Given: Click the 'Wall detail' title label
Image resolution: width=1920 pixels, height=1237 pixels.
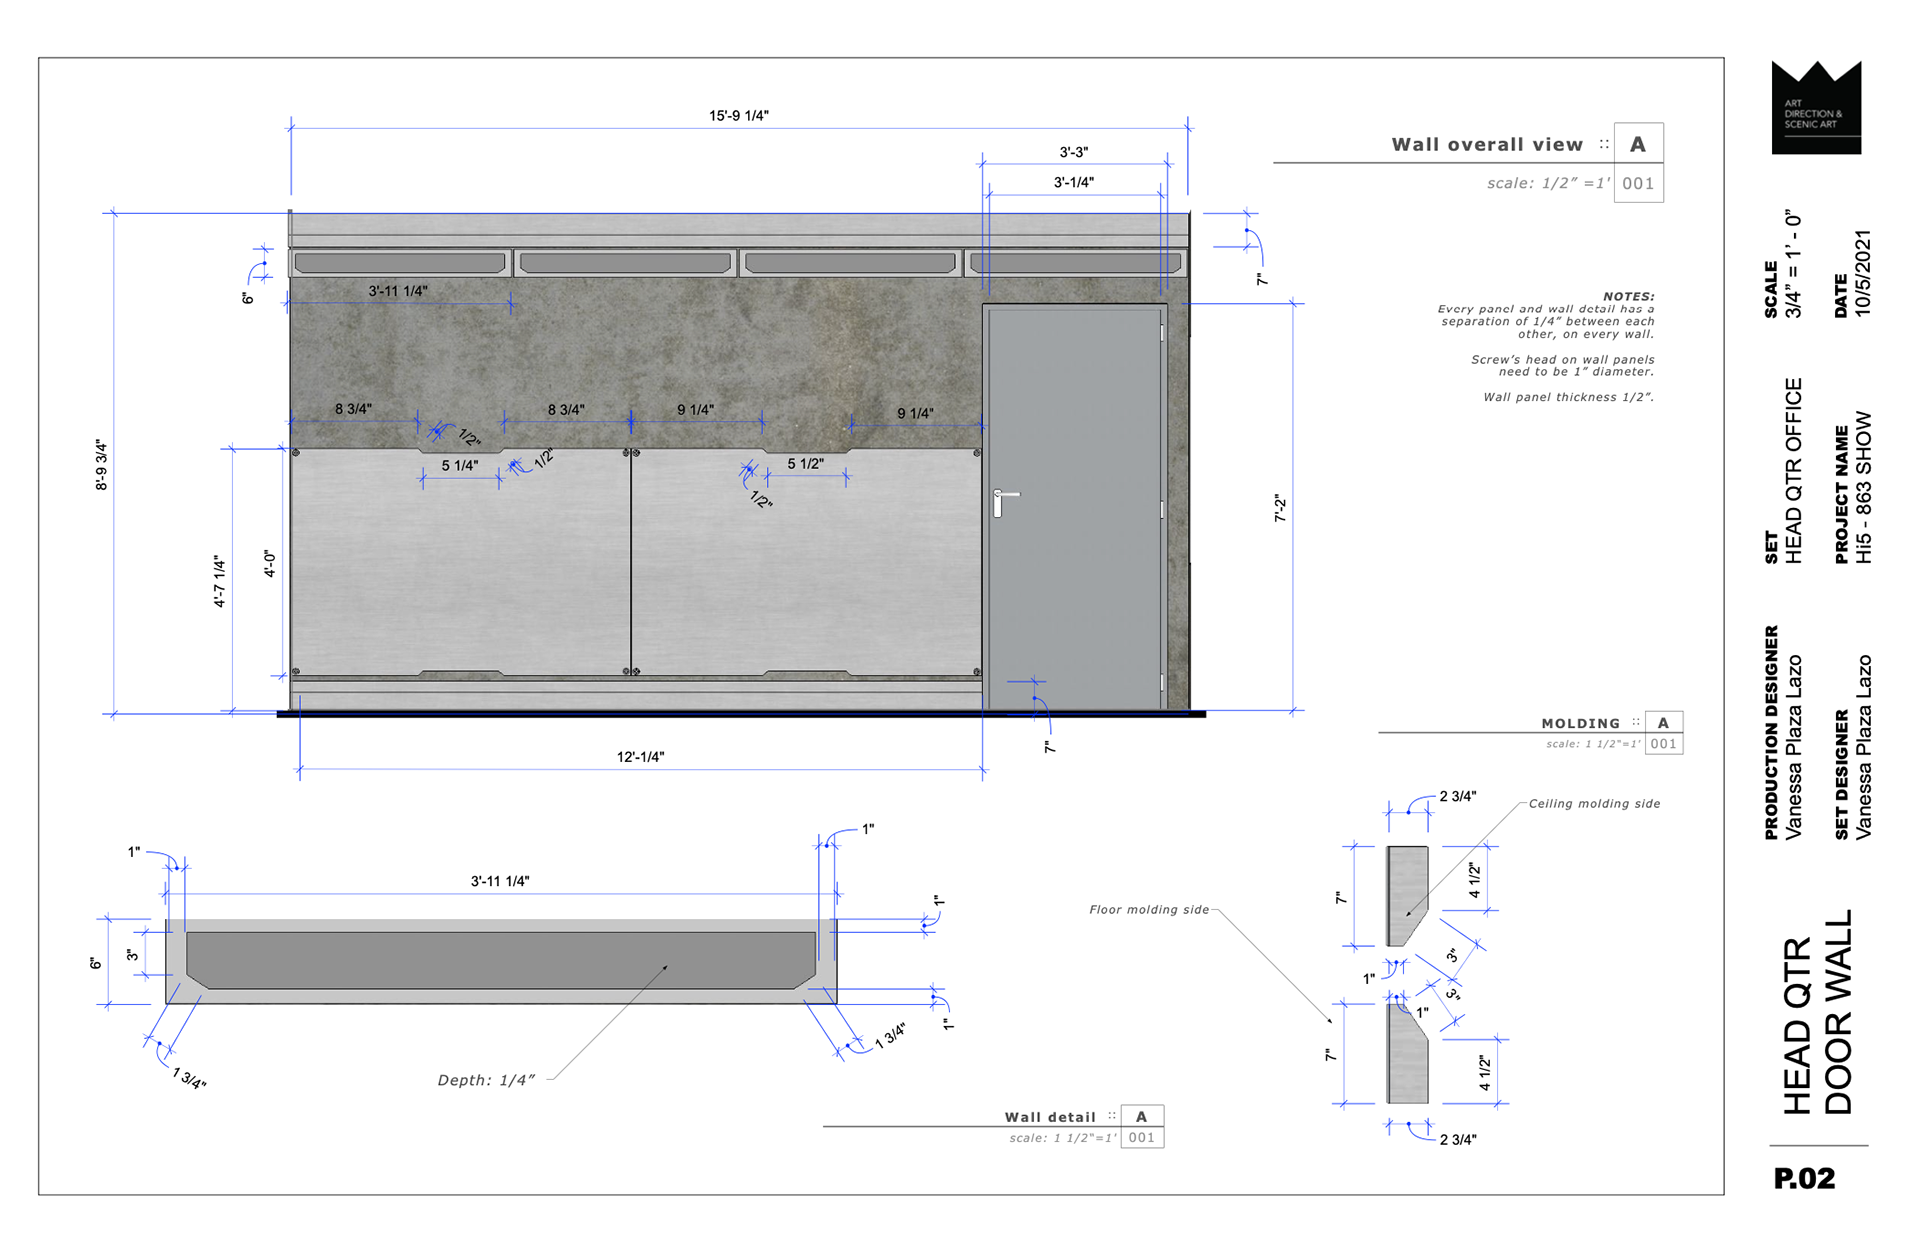Looking at the screenshot, I should [x=1050, y=1117].
